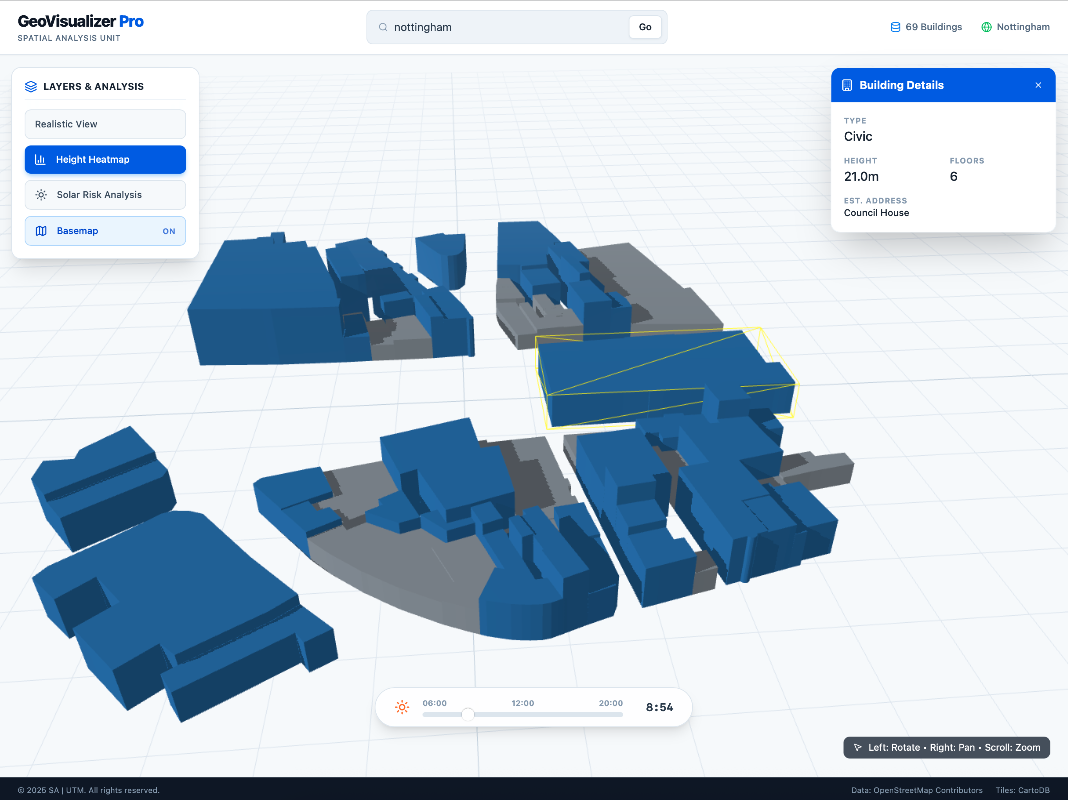Viewport: 1068px width, 800px height.
Task: Click the orange sun icon on timeline
Action: click(402, 707)
